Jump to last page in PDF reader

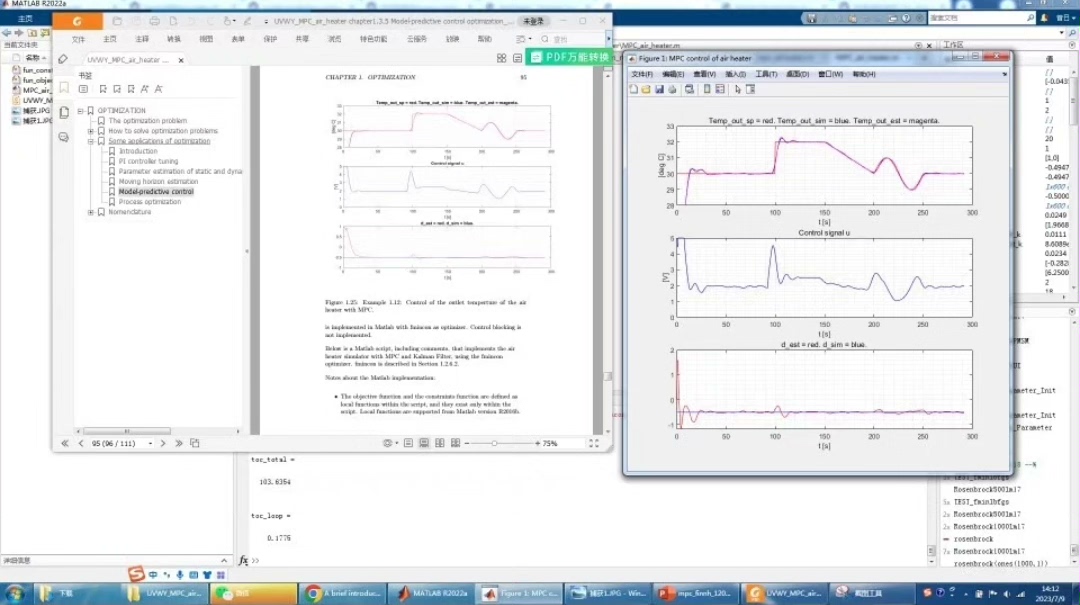179,444
